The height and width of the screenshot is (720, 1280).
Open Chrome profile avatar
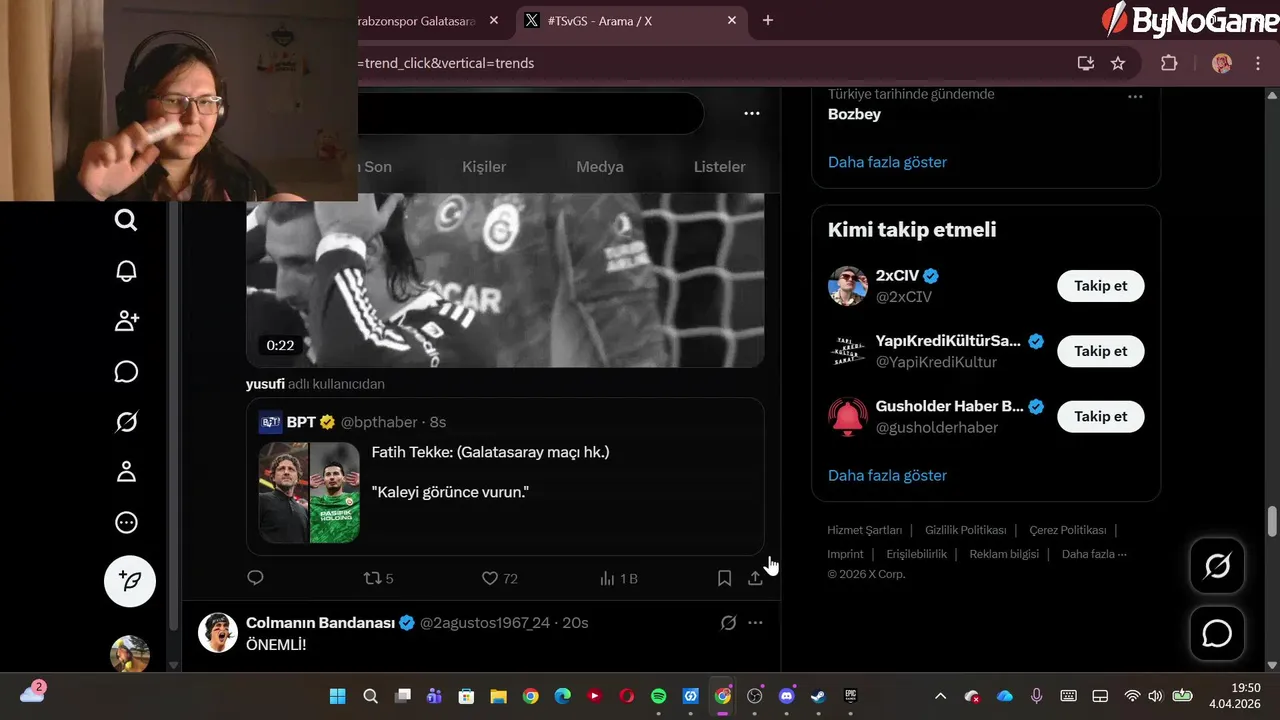1222,63
